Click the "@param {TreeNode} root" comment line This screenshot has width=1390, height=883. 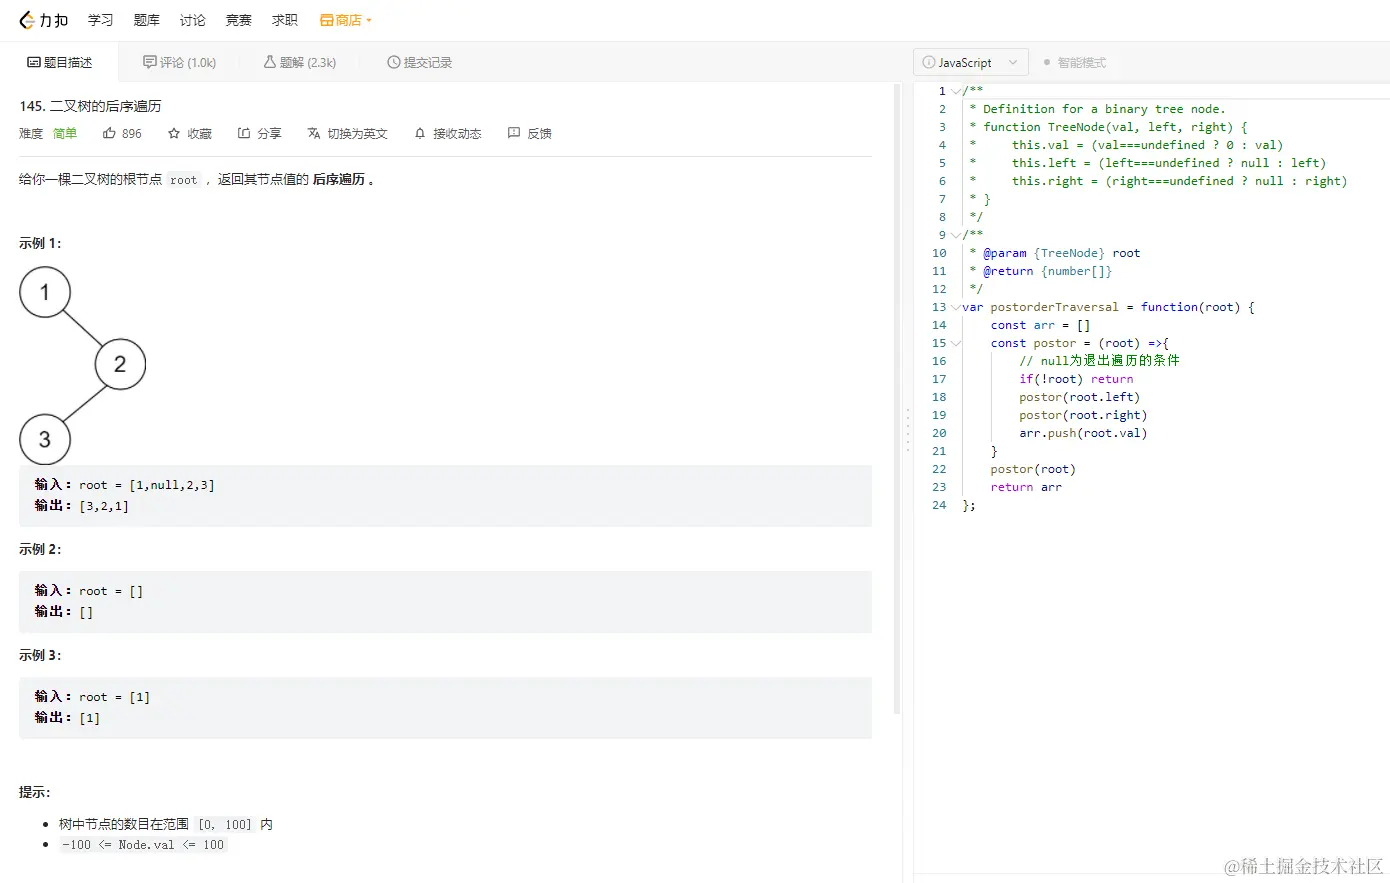coord(1061,253)
